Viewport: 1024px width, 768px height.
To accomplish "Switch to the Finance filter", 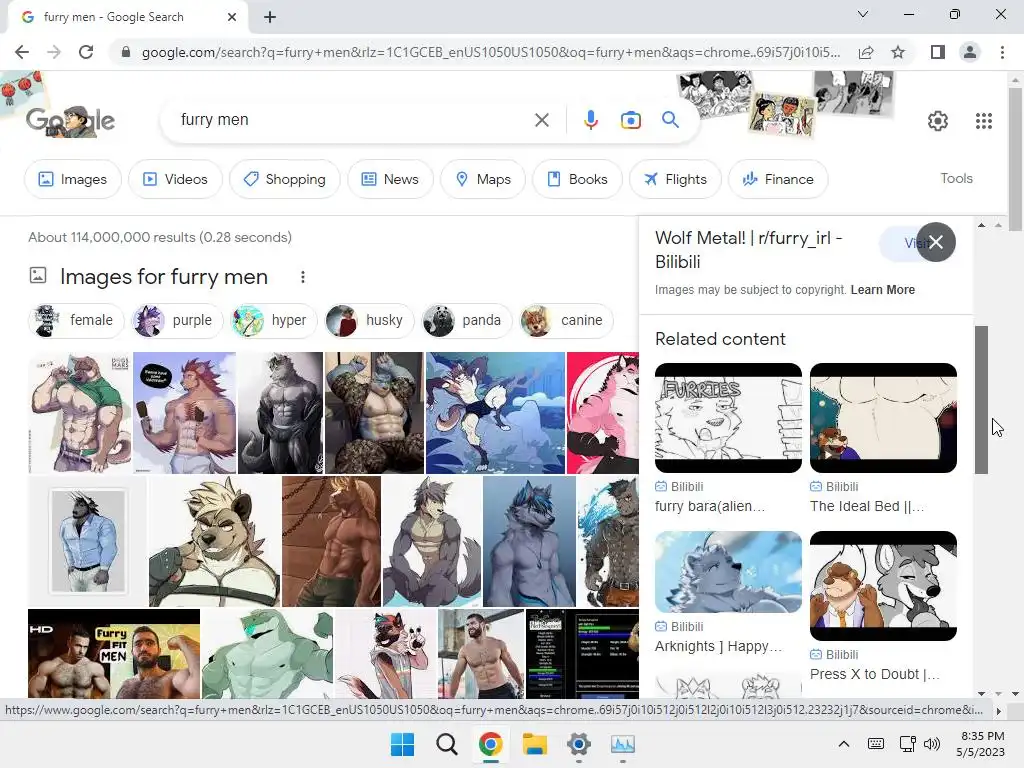I will [778, 179].
